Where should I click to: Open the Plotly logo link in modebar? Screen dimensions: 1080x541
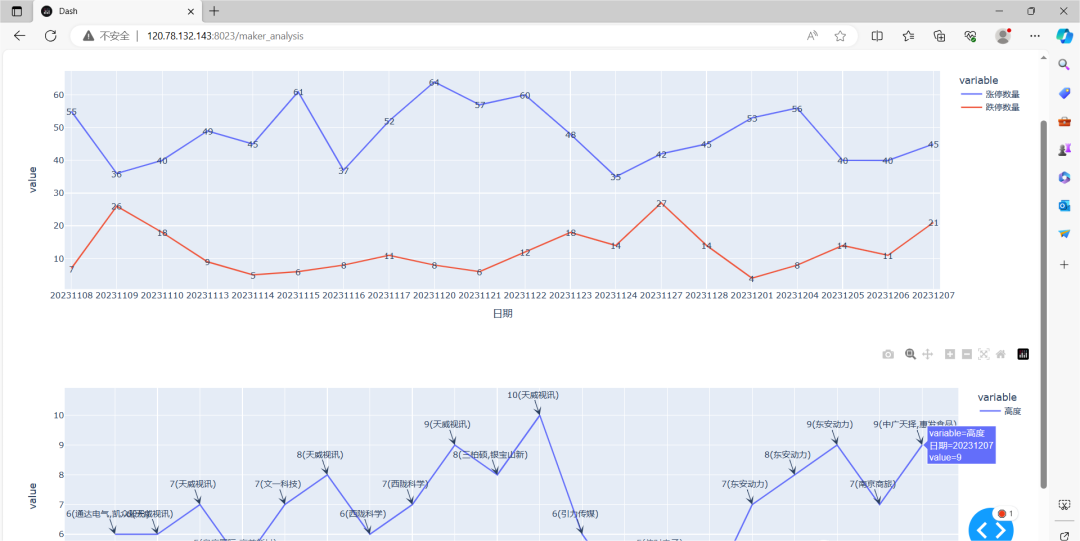tap(1023, 354)
